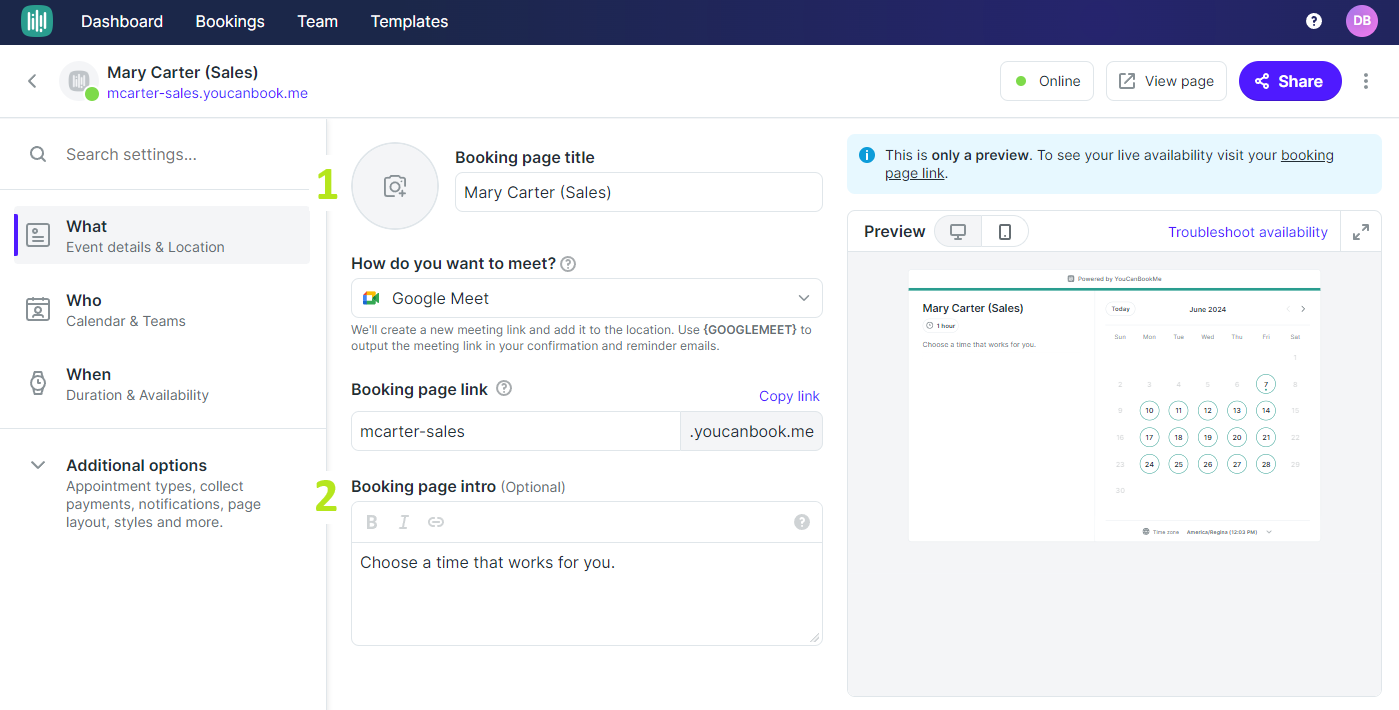Click the search magnifier icon
Image resolution: width=1399 pixels, height=710 pixels.
pos(38,154)
